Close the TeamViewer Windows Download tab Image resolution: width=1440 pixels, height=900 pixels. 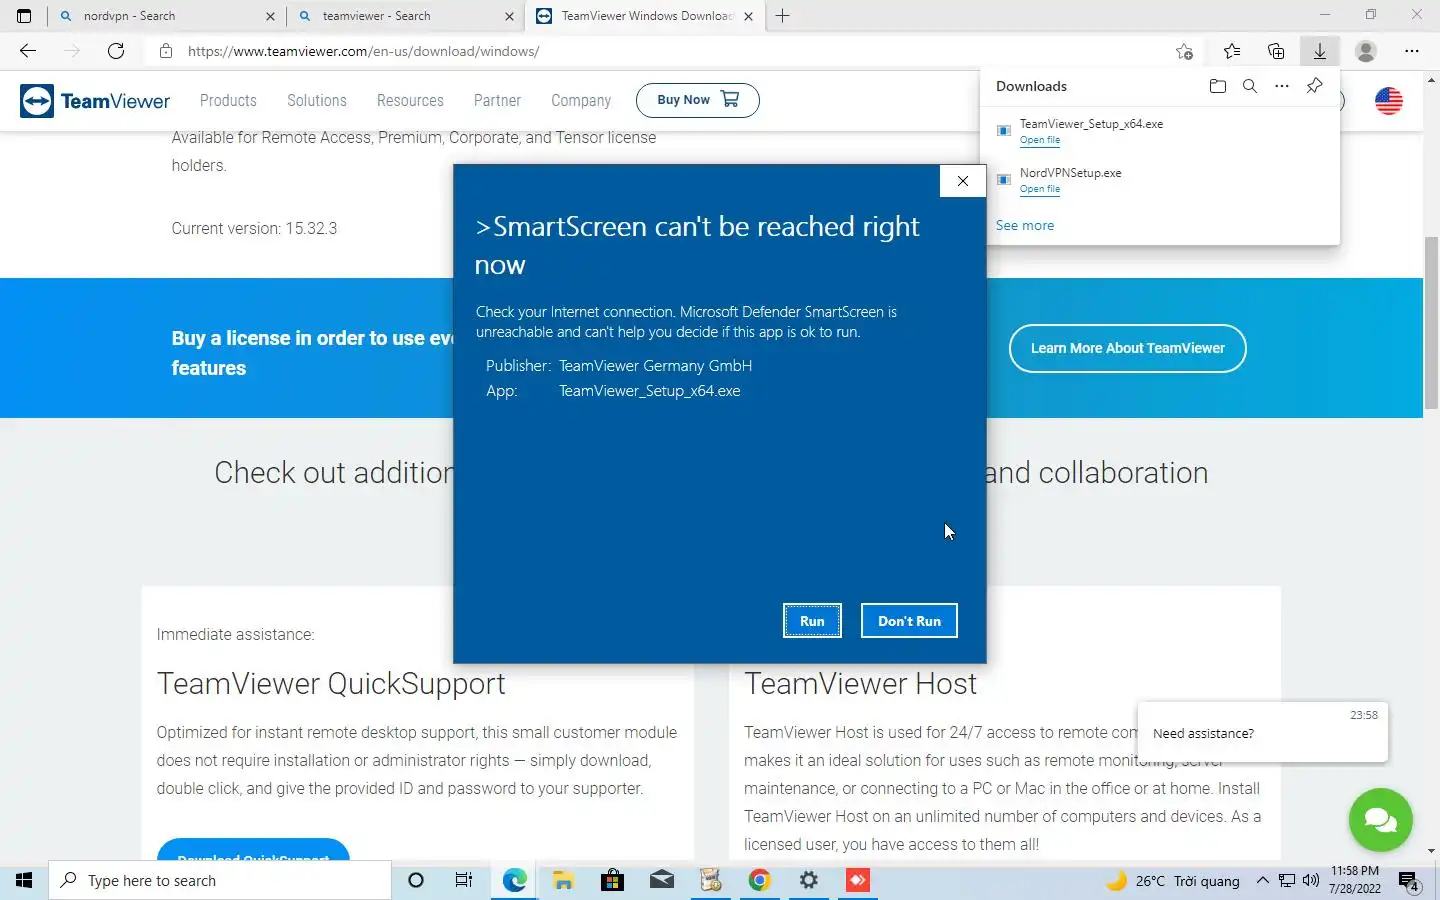(x=748, y=16)
